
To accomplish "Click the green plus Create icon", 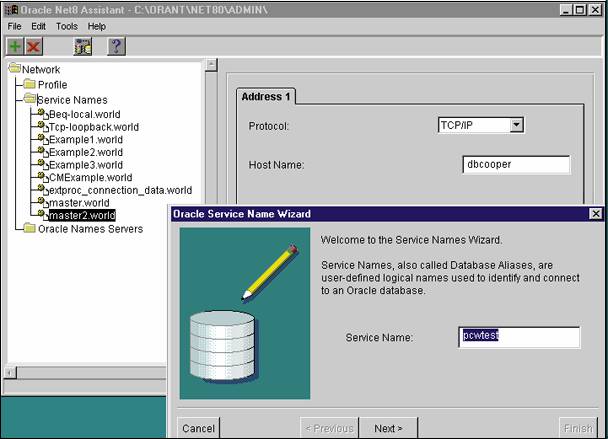I will (x=14, y=46).
